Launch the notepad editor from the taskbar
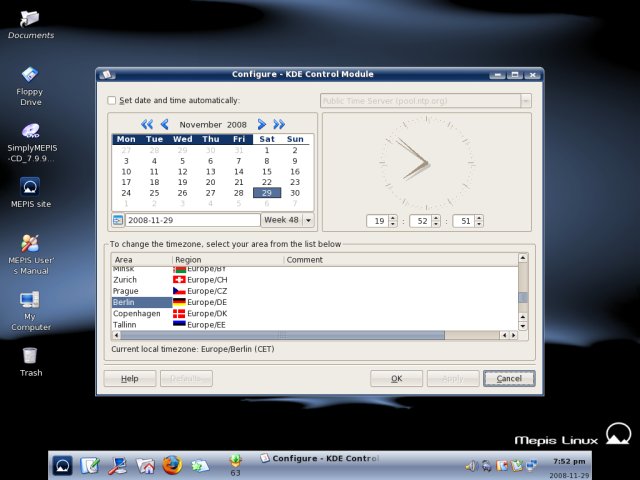640x480 pixels. click(90, 466)
